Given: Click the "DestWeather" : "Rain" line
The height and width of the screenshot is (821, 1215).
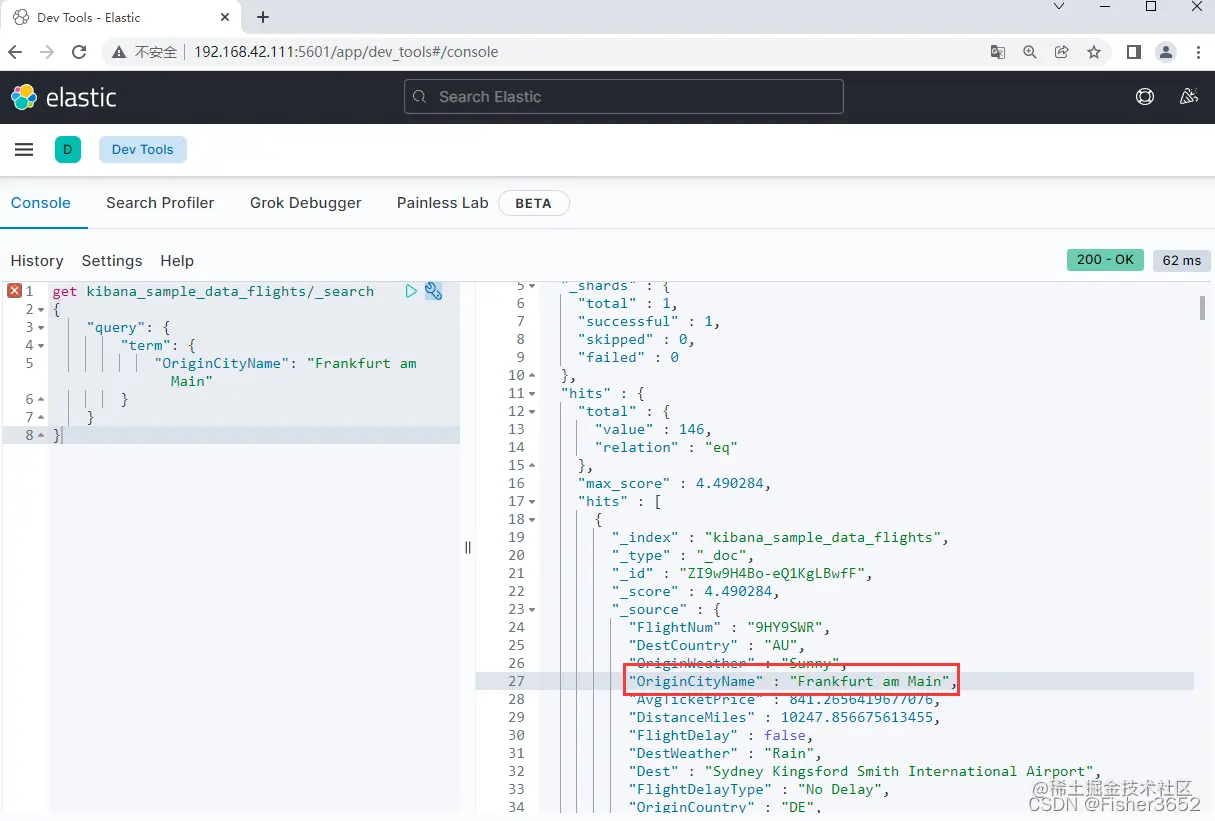Looking at the screenshot, I should (x=726, y=753).
